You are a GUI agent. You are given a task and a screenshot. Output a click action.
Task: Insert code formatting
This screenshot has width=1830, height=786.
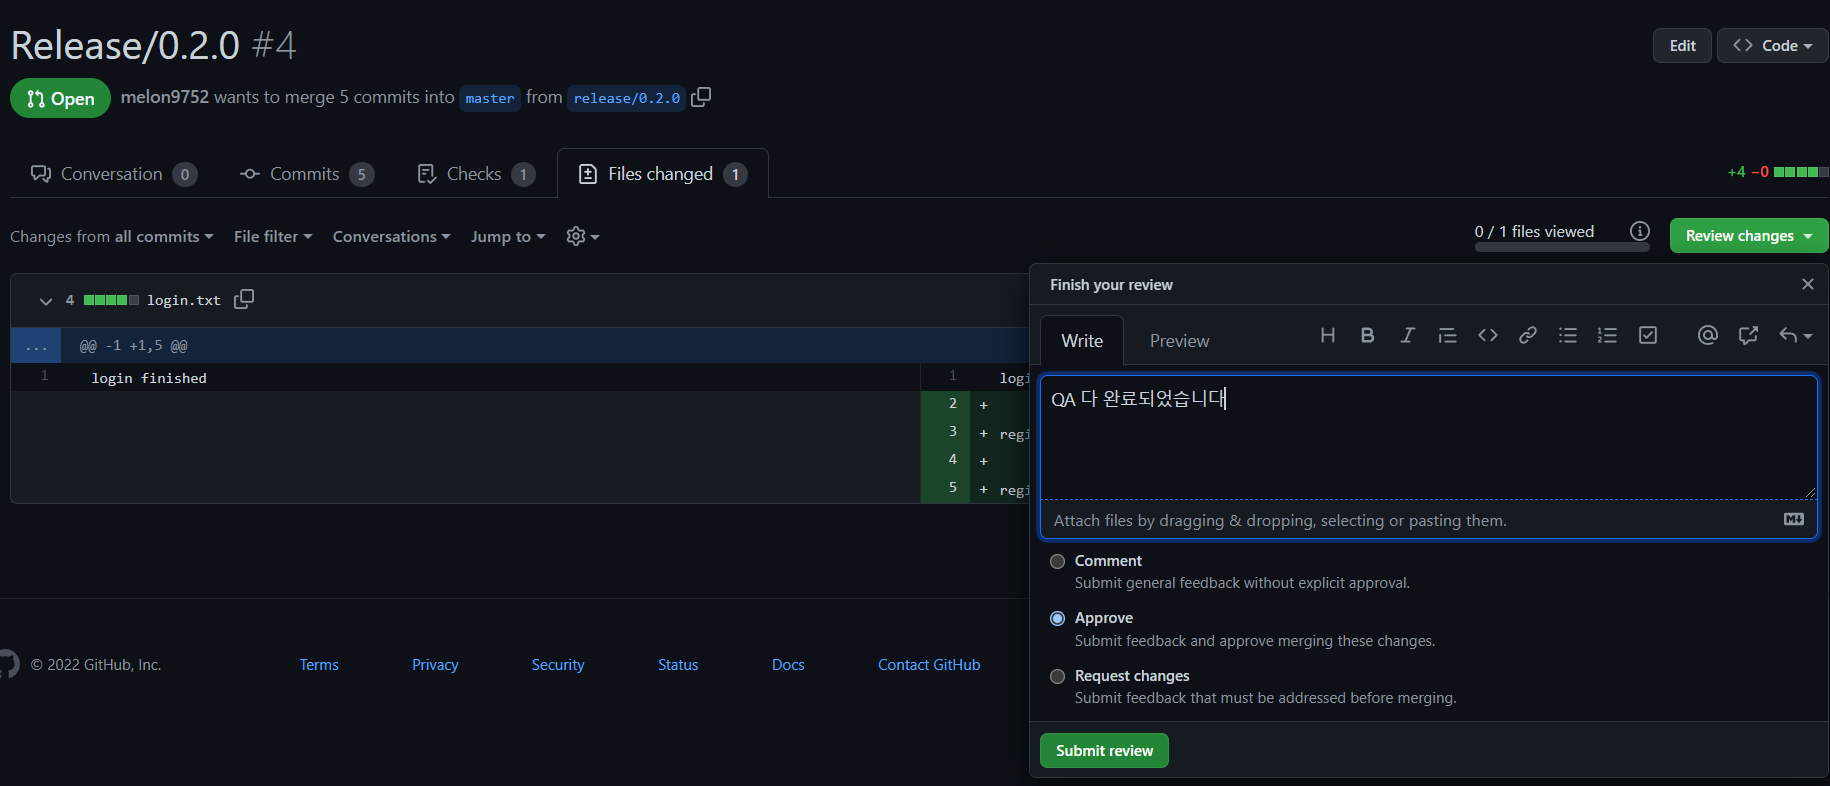[x=1488, y=335]
